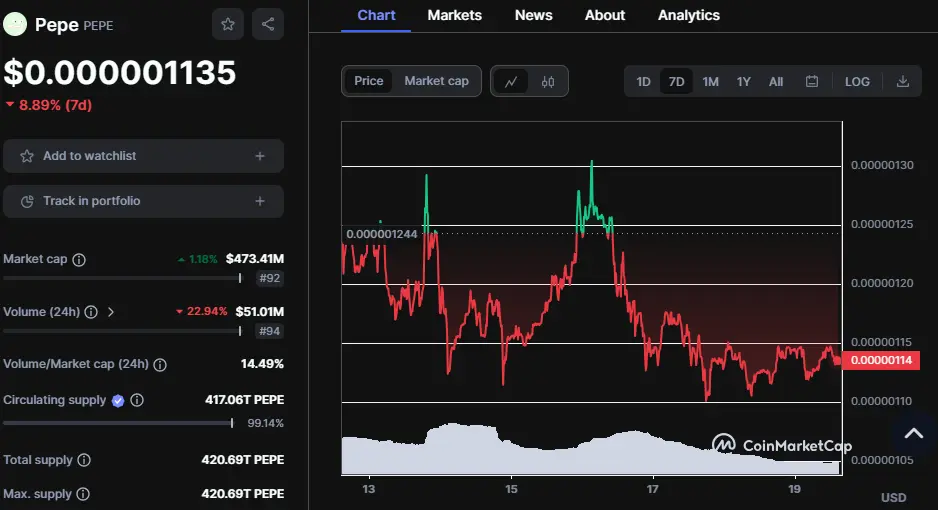Click the Market cap rank progress bar
Screen dimensions: 938x510
[122, 278]
